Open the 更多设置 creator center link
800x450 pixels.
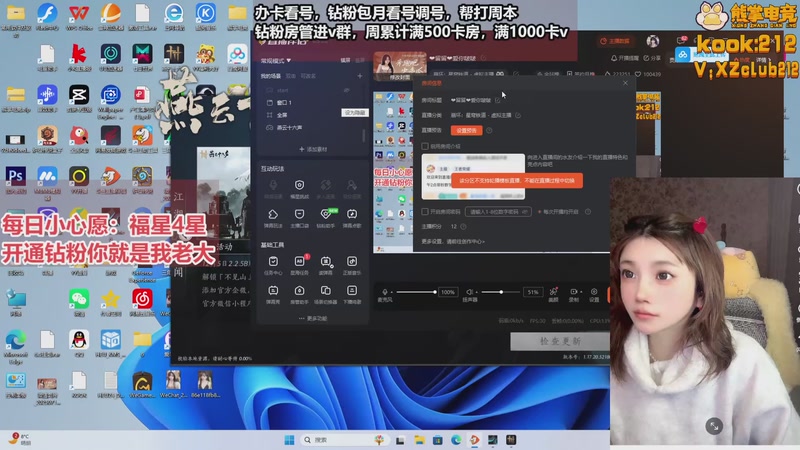[x=453, y=241]
